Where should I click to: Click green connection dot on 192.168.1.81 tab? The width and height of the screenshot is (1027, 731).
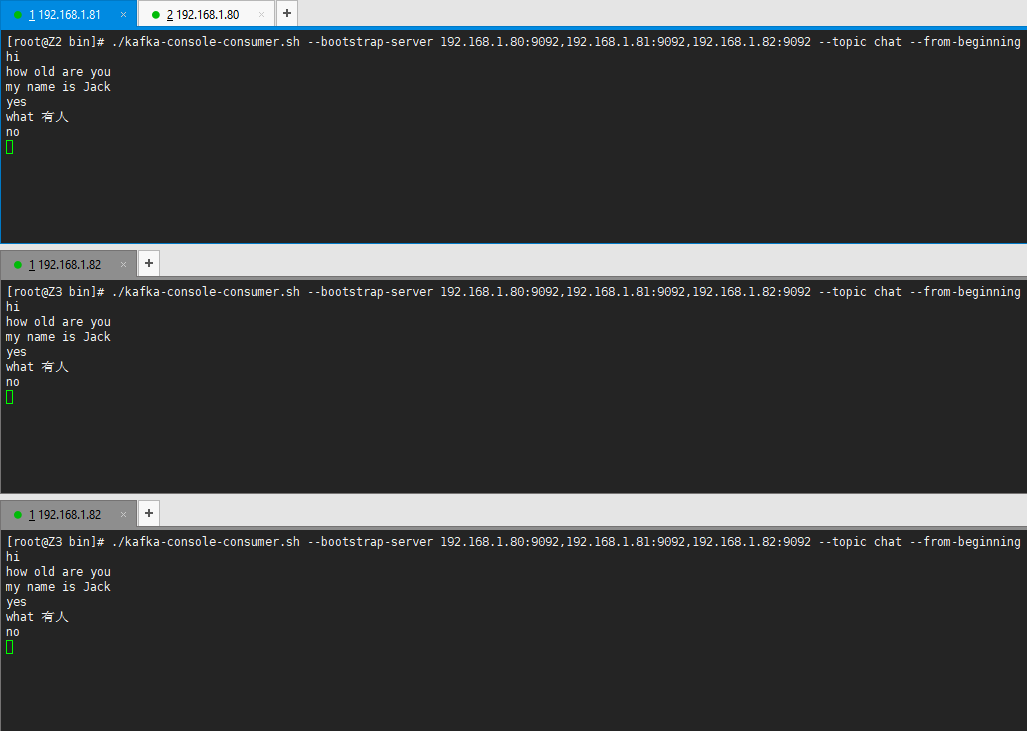(18, 14)
